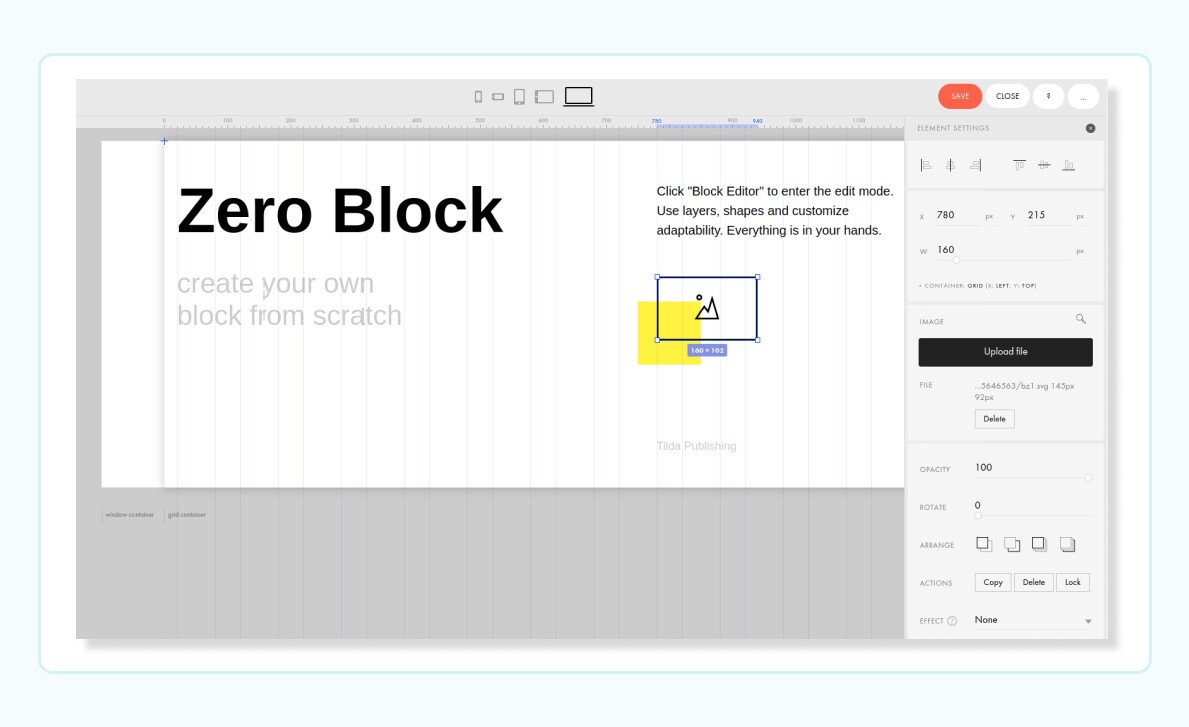The width and height of the screenshot is (1189, 727).
Task: Select the desktop screen view icon
Action: pos(579,96)
